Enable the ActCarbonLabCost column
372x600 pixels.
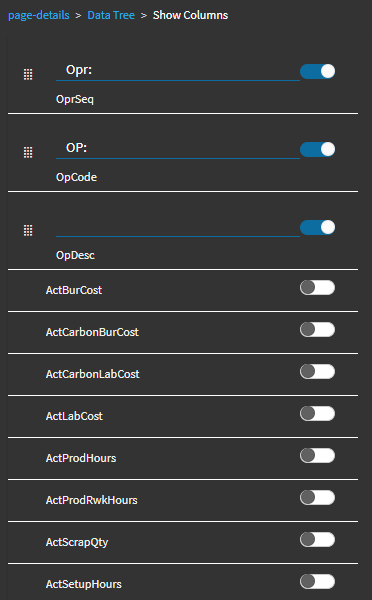click(x=317, y=372)
